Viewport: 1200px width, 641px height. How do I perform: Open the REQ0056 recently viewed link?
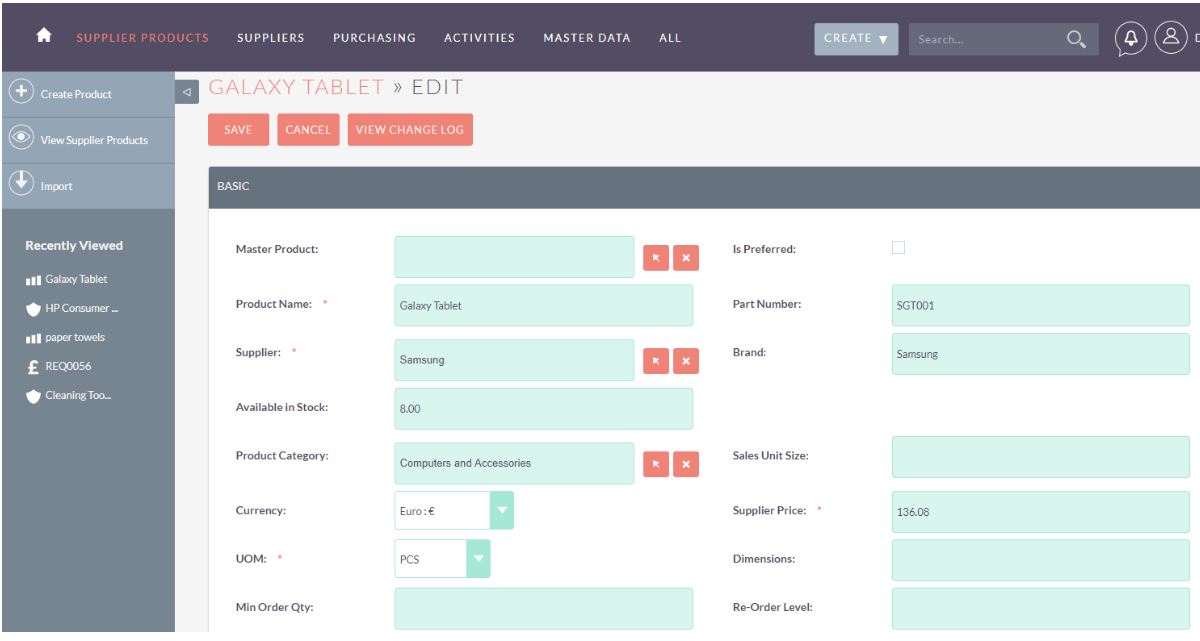coord(68,366)
